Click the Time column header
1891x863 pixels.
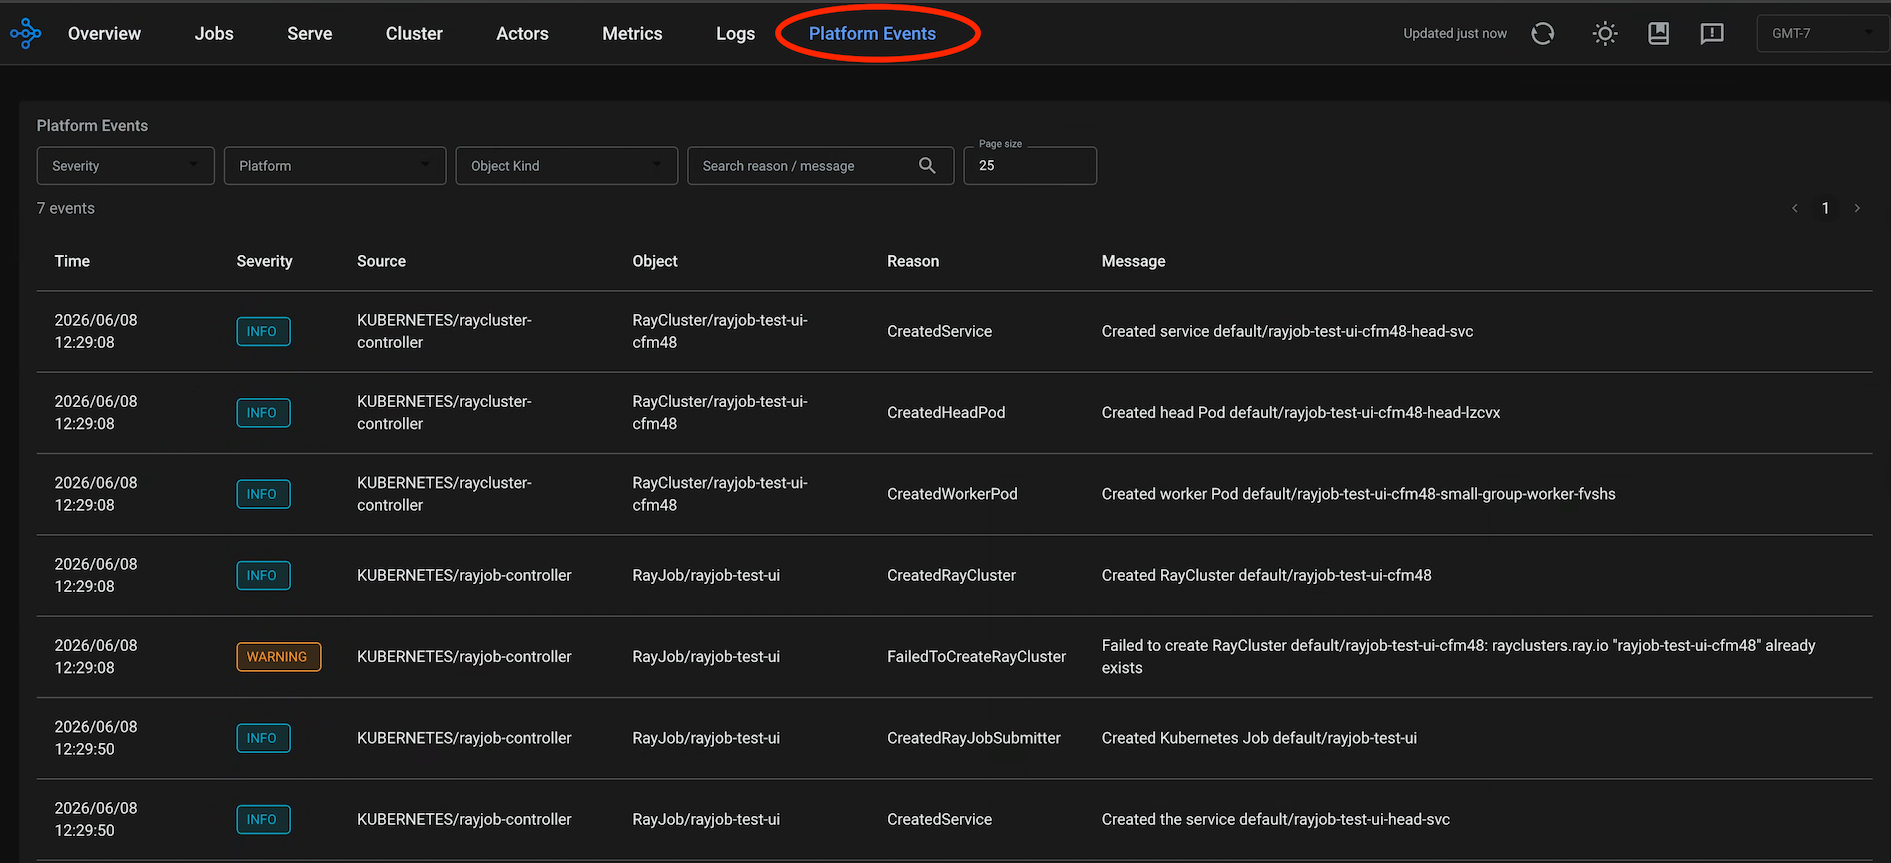pos(72,261)
